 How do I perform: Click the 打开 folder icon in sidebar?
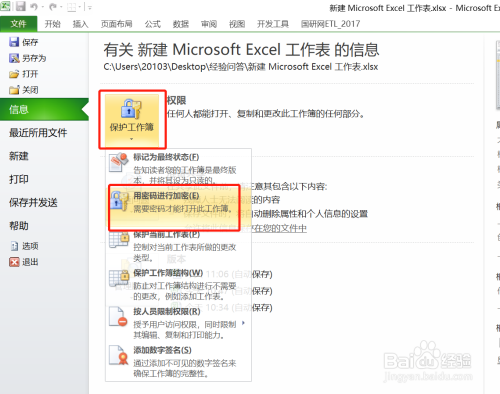tap(14, 74)
